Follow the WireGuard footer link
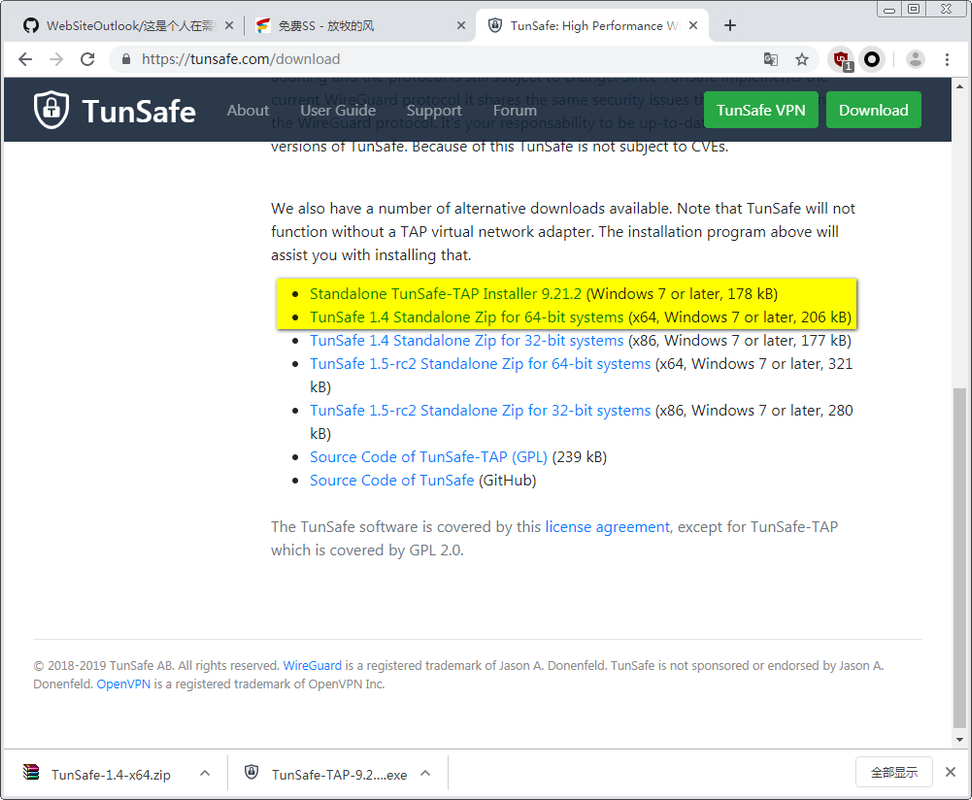972x800 pixels. click(x=312, y=666)
